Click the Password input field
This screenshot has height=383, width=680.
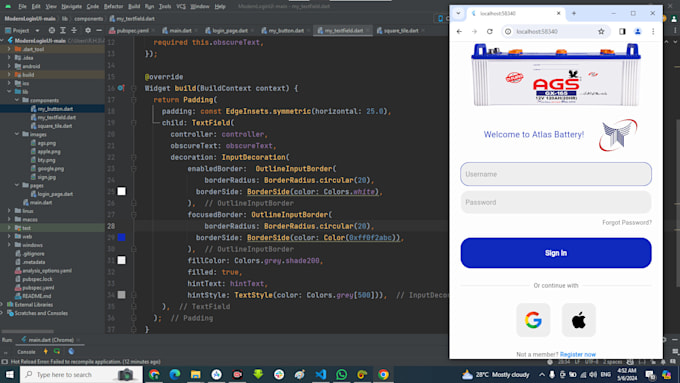[556, 202]
